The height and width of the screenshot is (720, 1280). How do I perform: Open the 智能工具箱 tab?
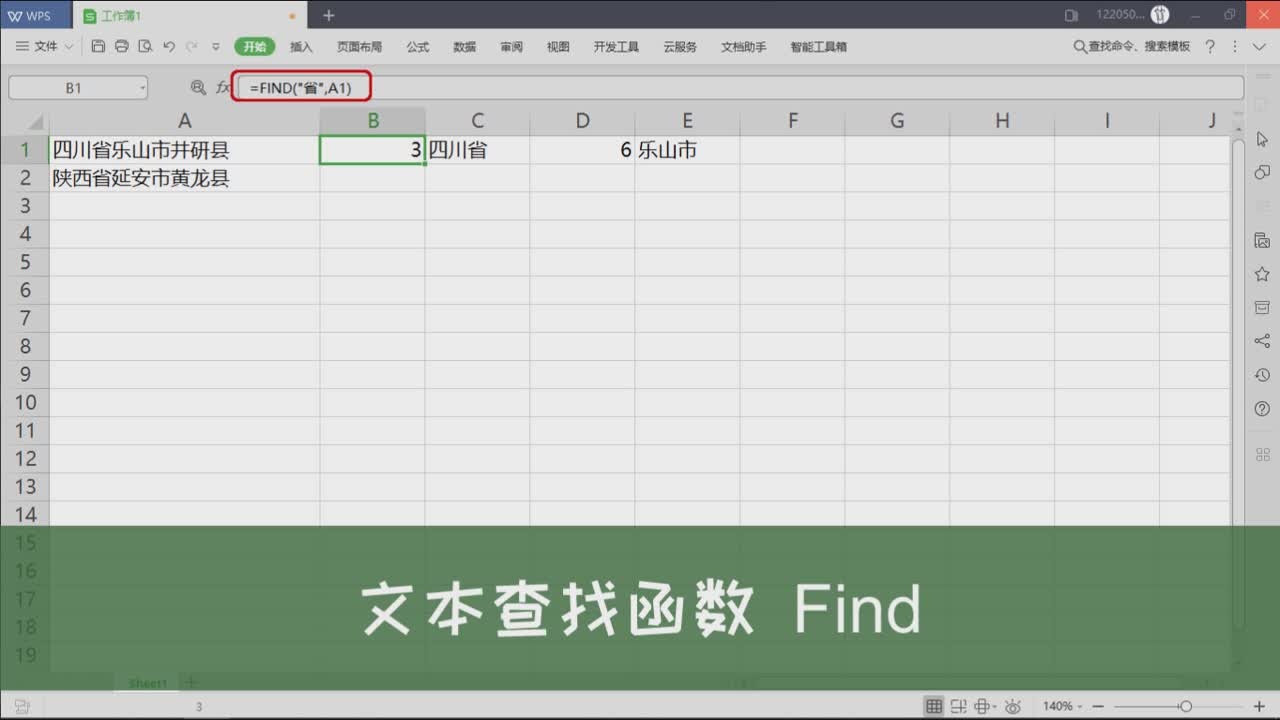pos(819,47)
